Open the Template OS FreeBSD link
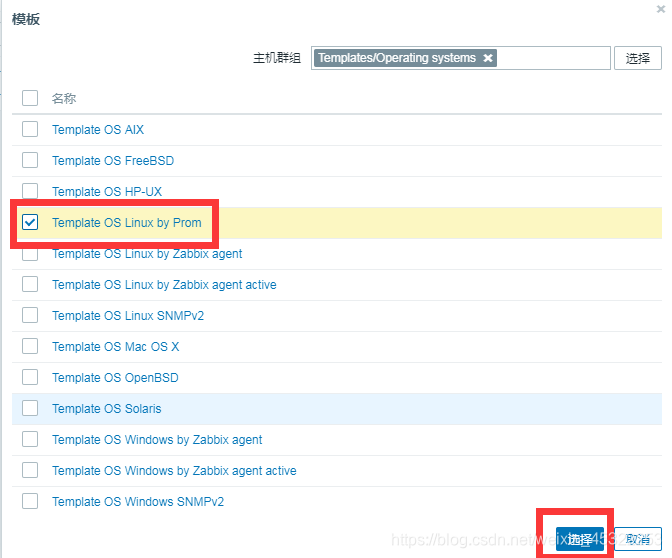The width and height of the screenshot is (672, 558). [113, 161]
